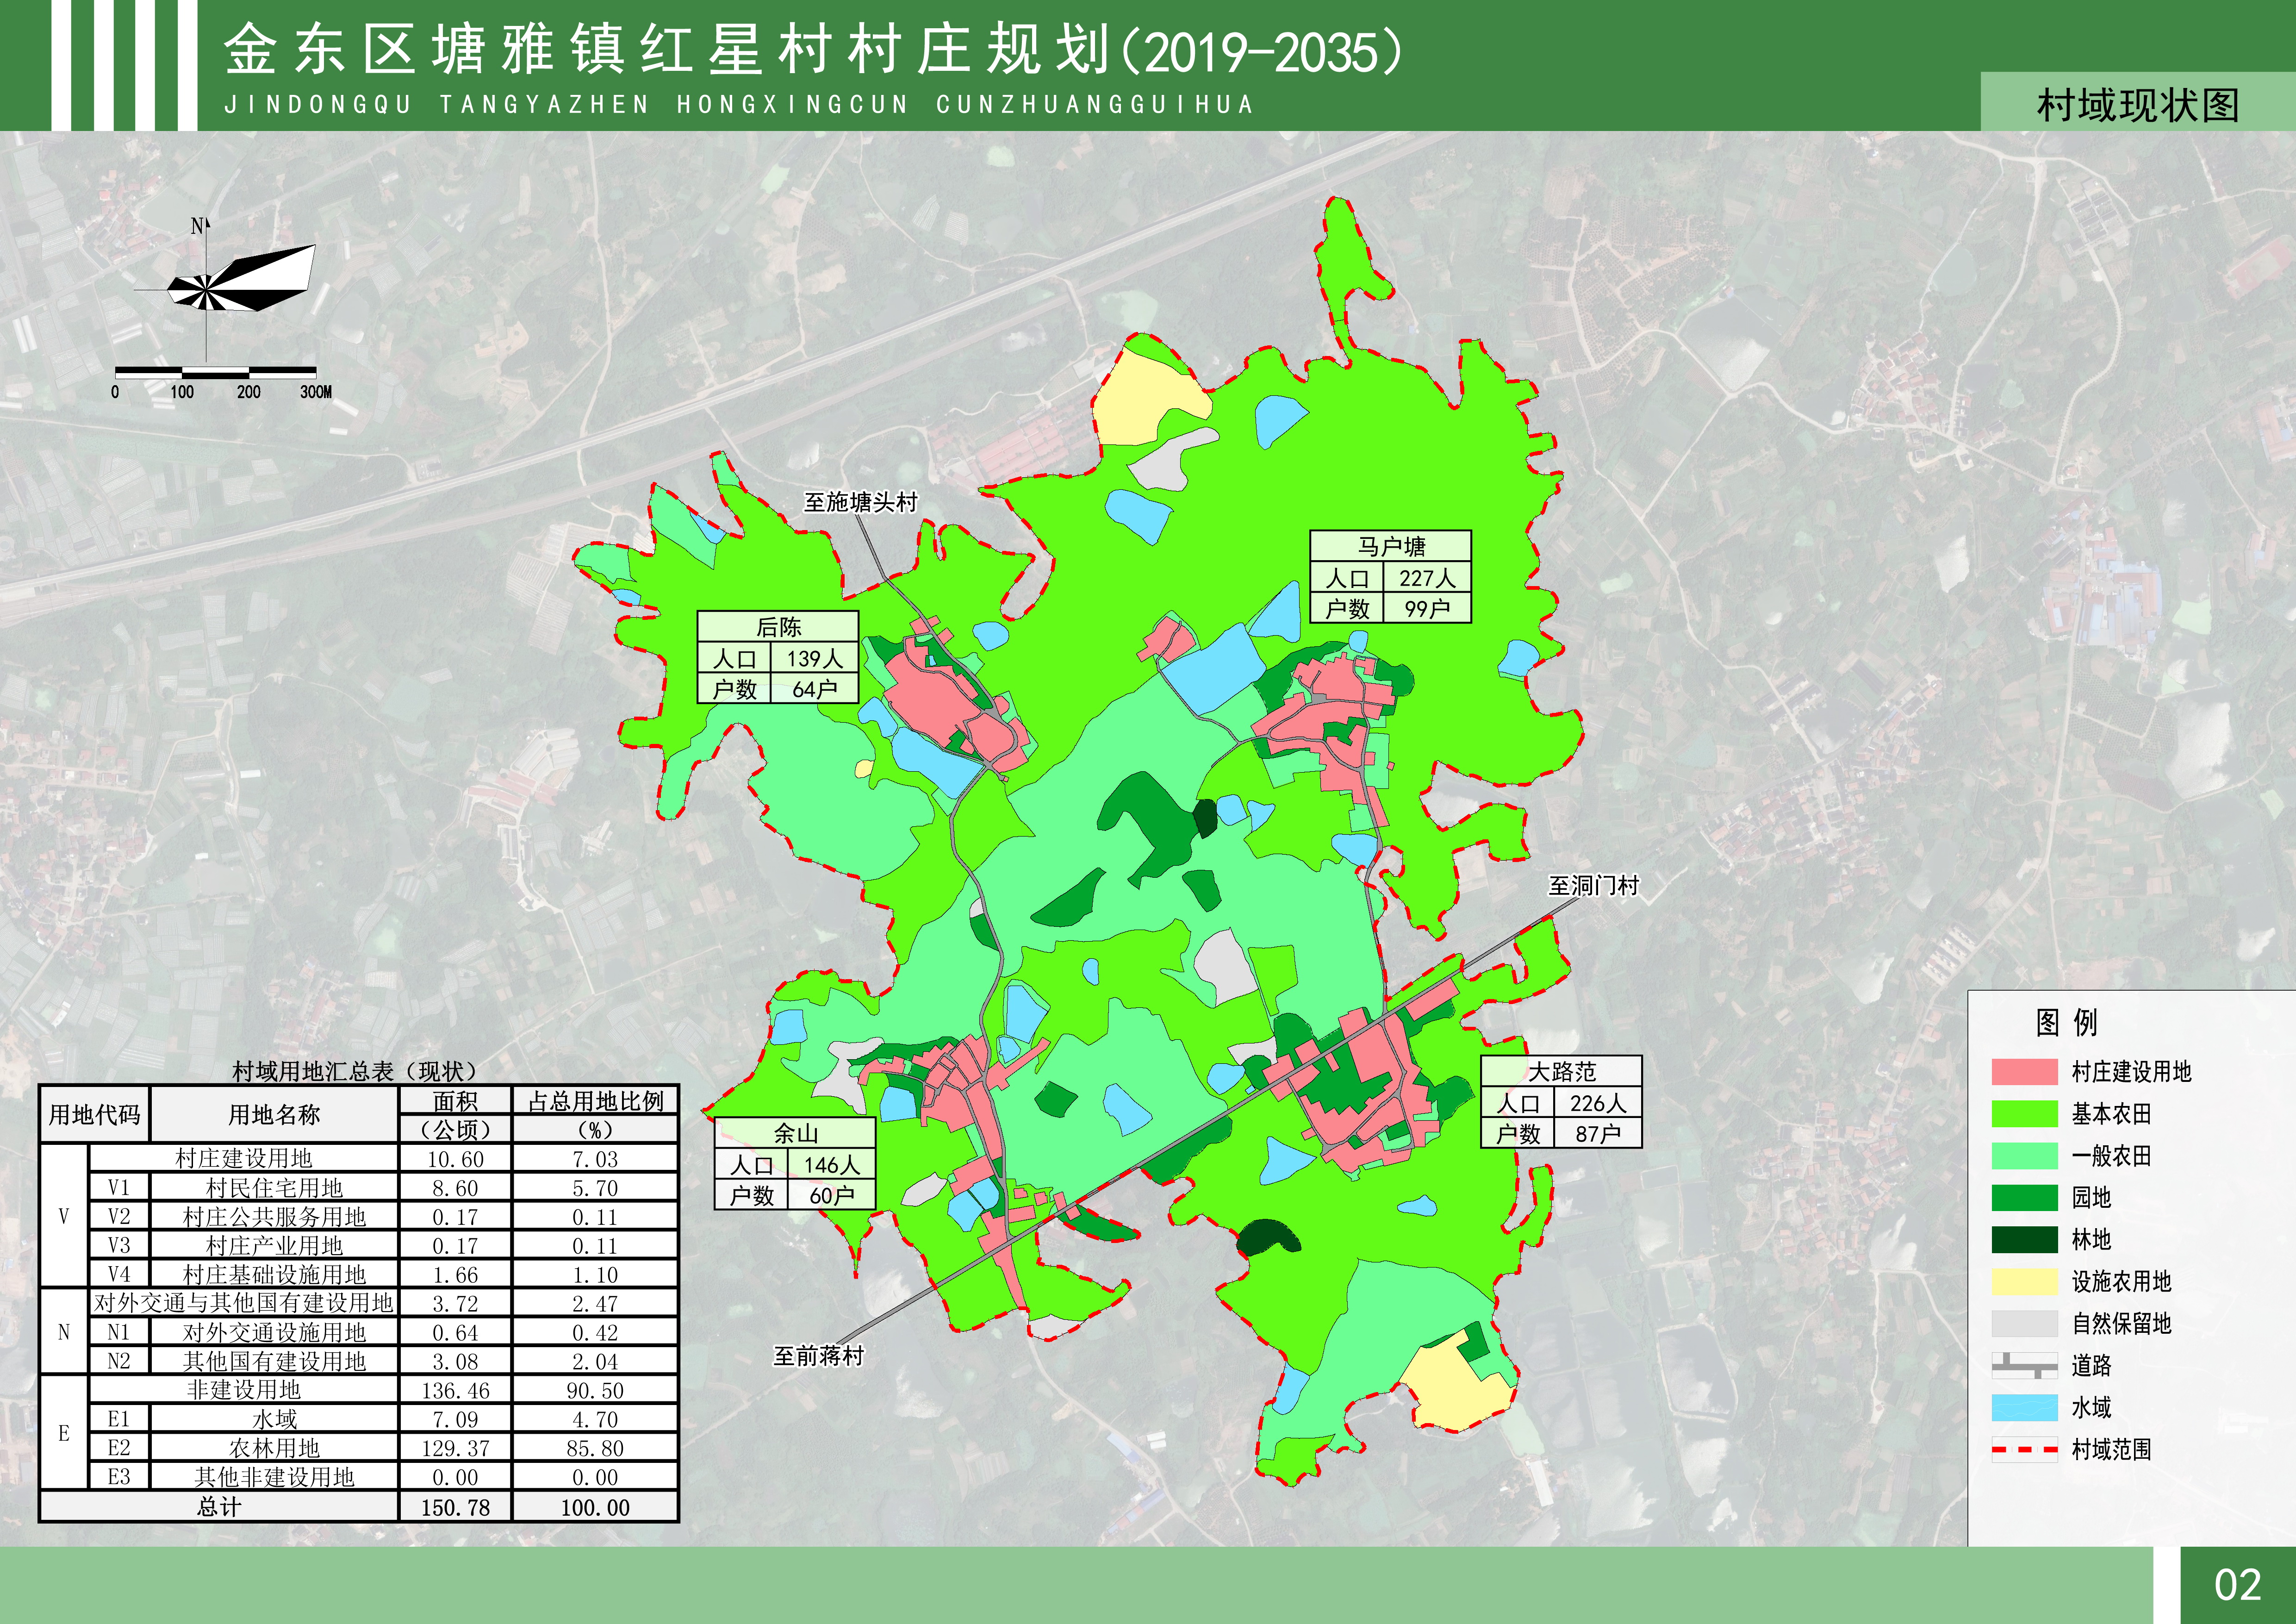Click the 村域范围 red dashed line symbol
The height and width of the screenshot is (1624, 2296).
(x=2024, y=1450)
